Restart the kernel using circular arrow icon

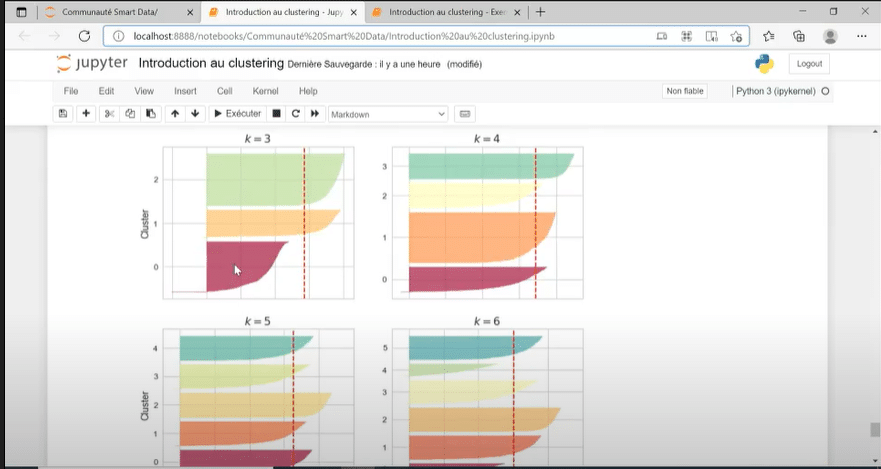click(296, 114)
